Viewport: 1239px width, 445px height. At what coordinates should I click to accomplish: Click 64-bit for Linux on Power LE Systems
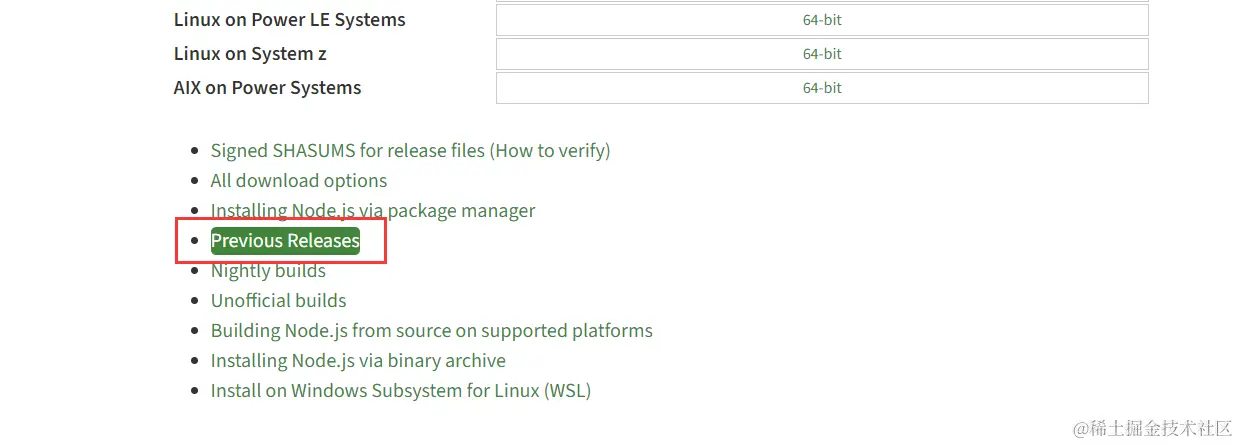[822, 20]
